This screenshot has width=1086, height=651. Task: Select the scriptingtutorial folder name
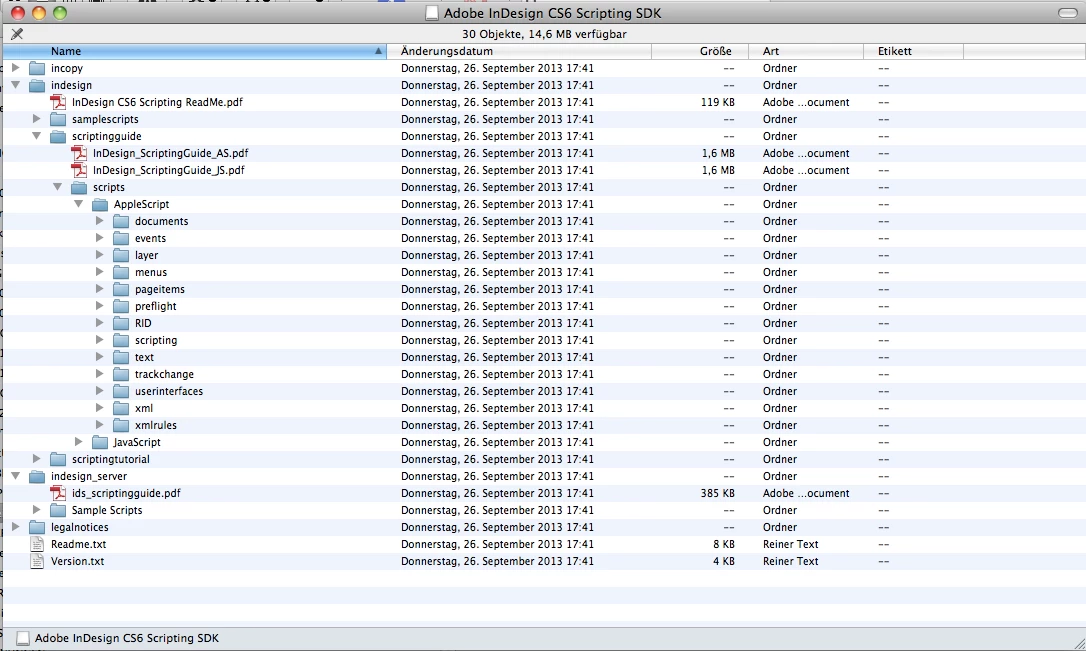click(x=111, y=459)
